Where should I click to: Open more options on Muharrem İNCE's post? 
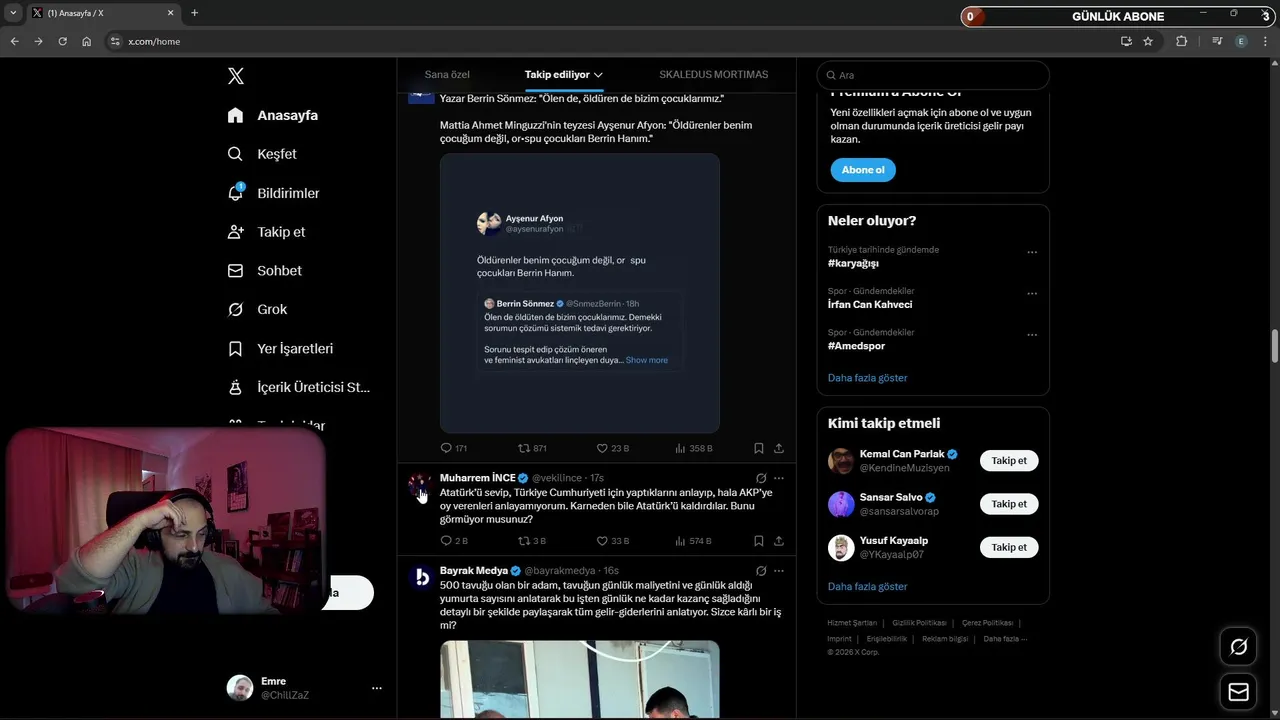click(779, 478)
